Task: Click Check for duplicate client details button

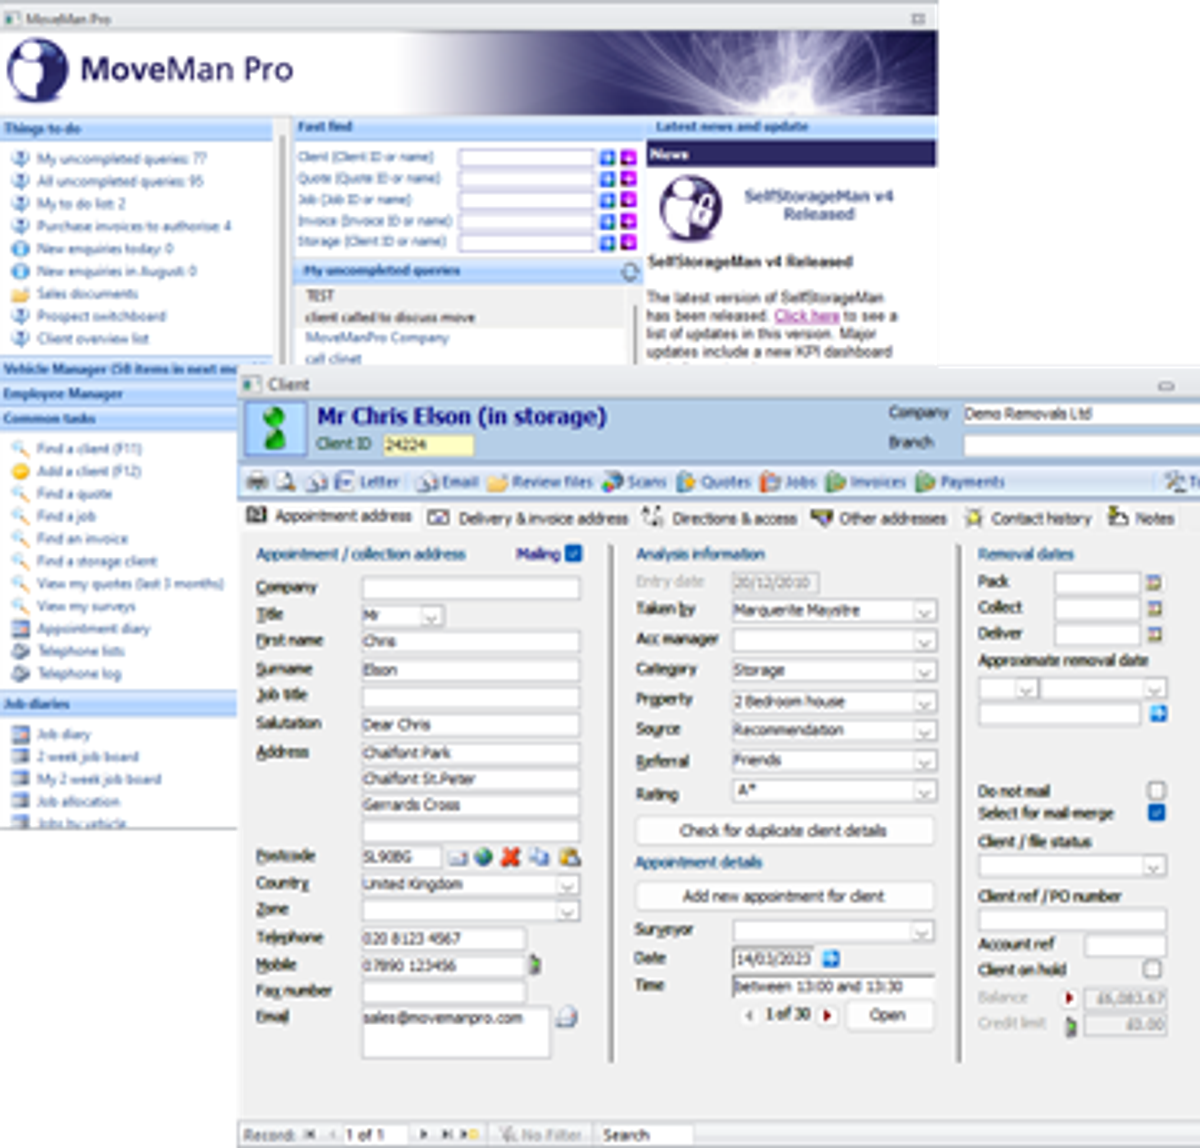Action: coord(785,830)
